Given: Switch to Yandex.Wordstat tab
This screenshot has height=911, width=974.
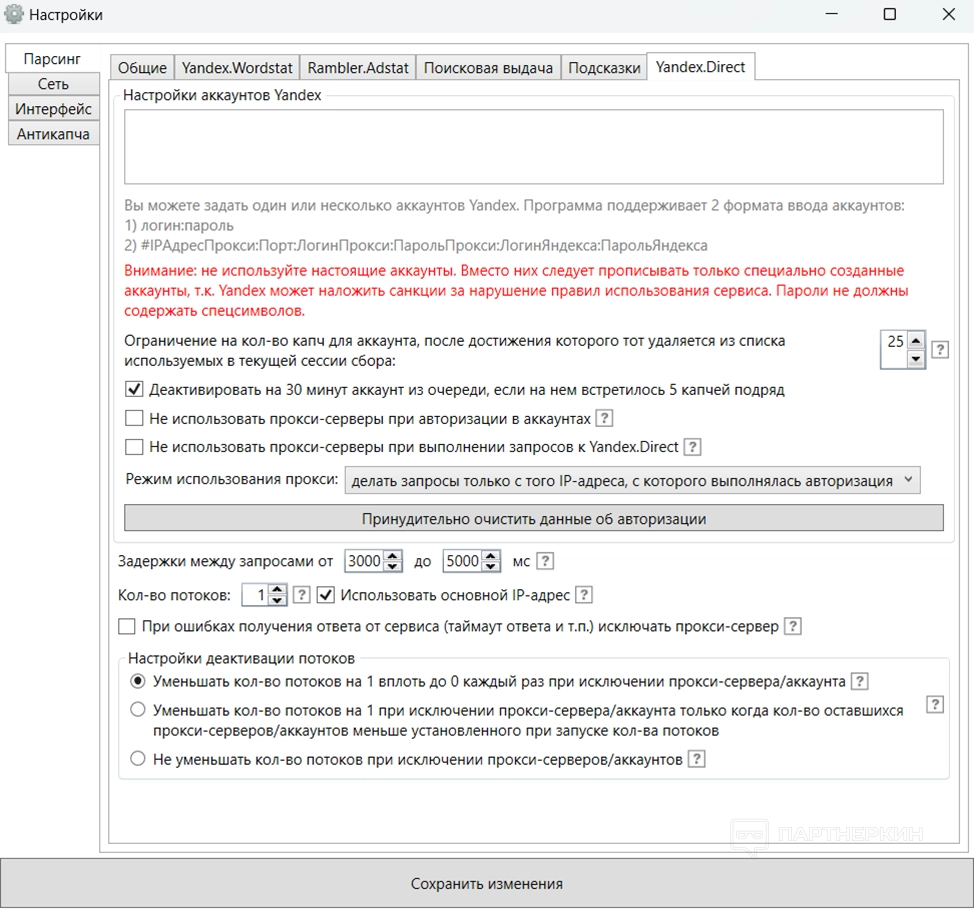Looking at the screenshot, I should (x=237, y=68).
